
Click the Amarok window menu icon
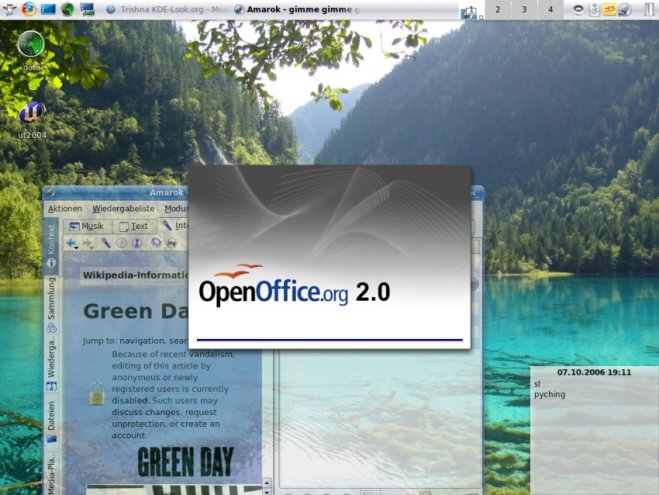(x=51, y=192)
